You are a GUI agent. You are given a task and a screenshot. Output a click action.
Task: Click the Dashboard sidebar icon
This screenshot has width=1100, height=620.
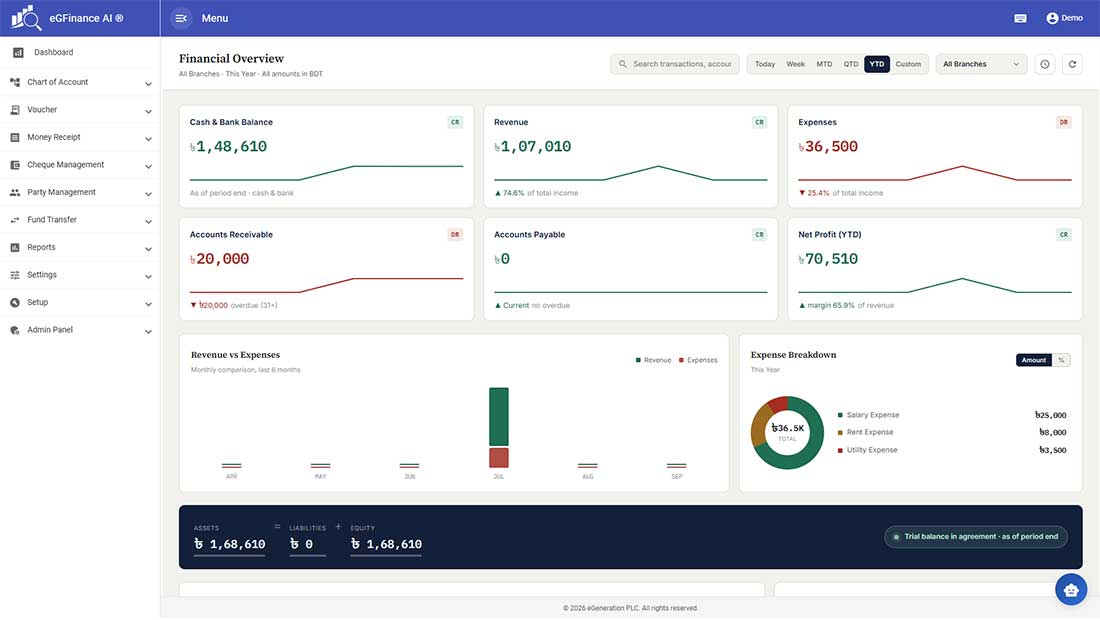pyautogui.click(x=18, y=53)
